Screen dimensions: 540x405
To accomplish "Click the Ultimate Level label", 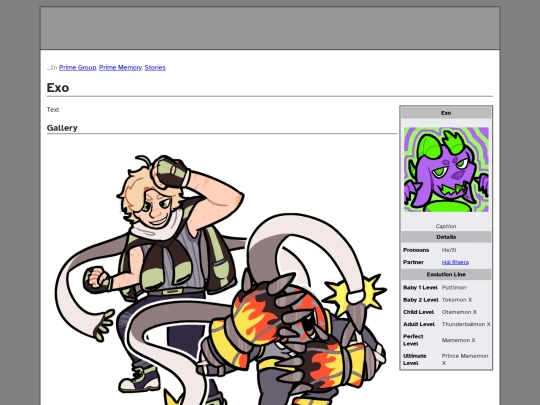I will point(415,359).
